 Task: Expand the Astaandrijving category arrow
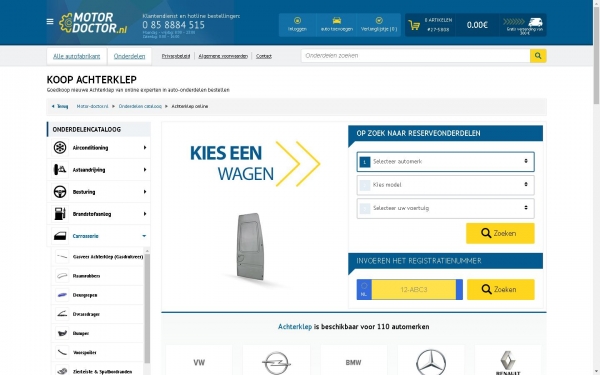(145, 170)
